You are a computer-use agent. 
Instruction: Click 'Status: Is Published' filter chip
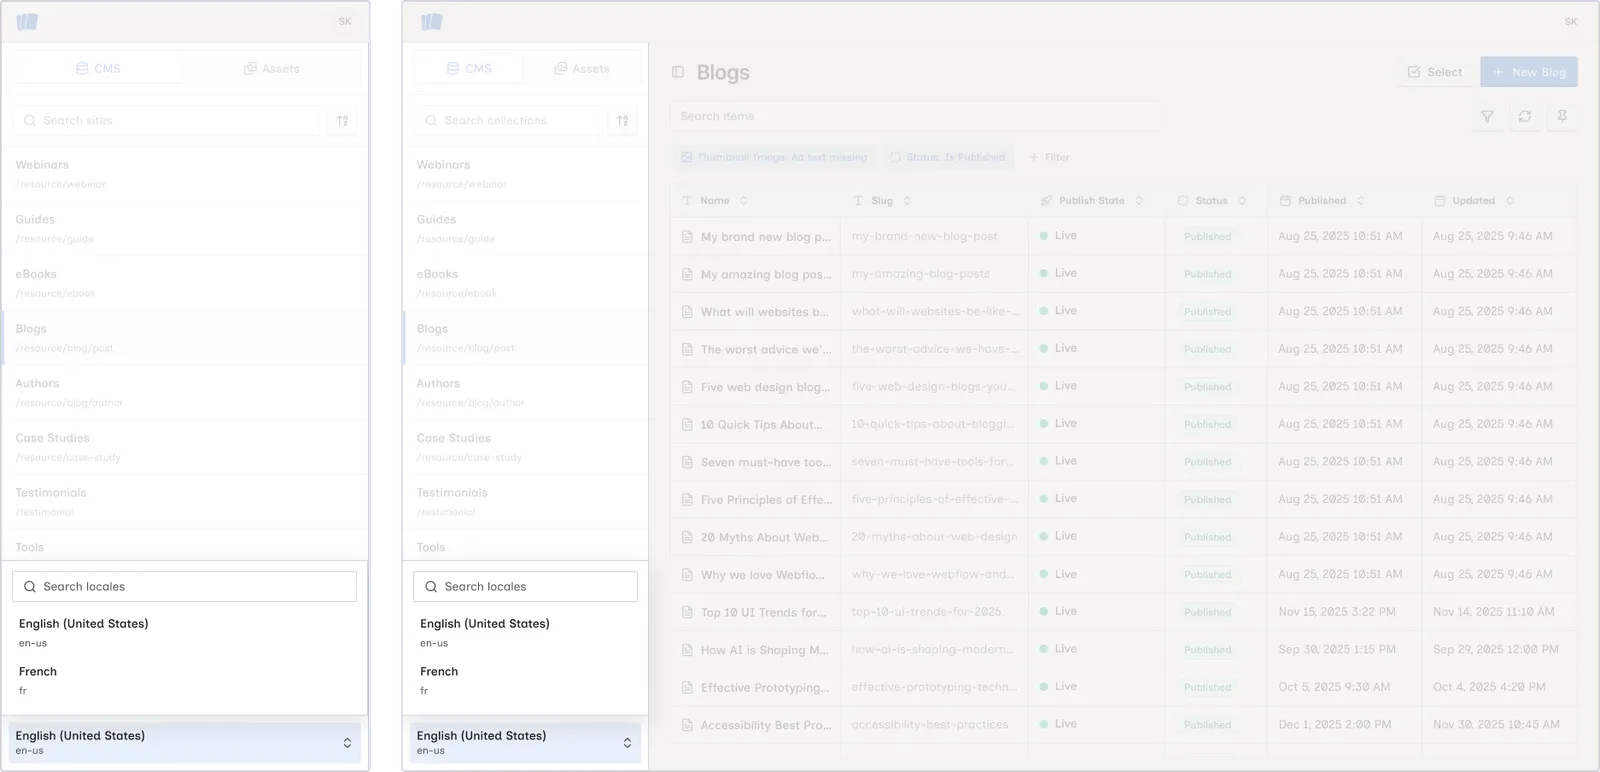point(948,158)
